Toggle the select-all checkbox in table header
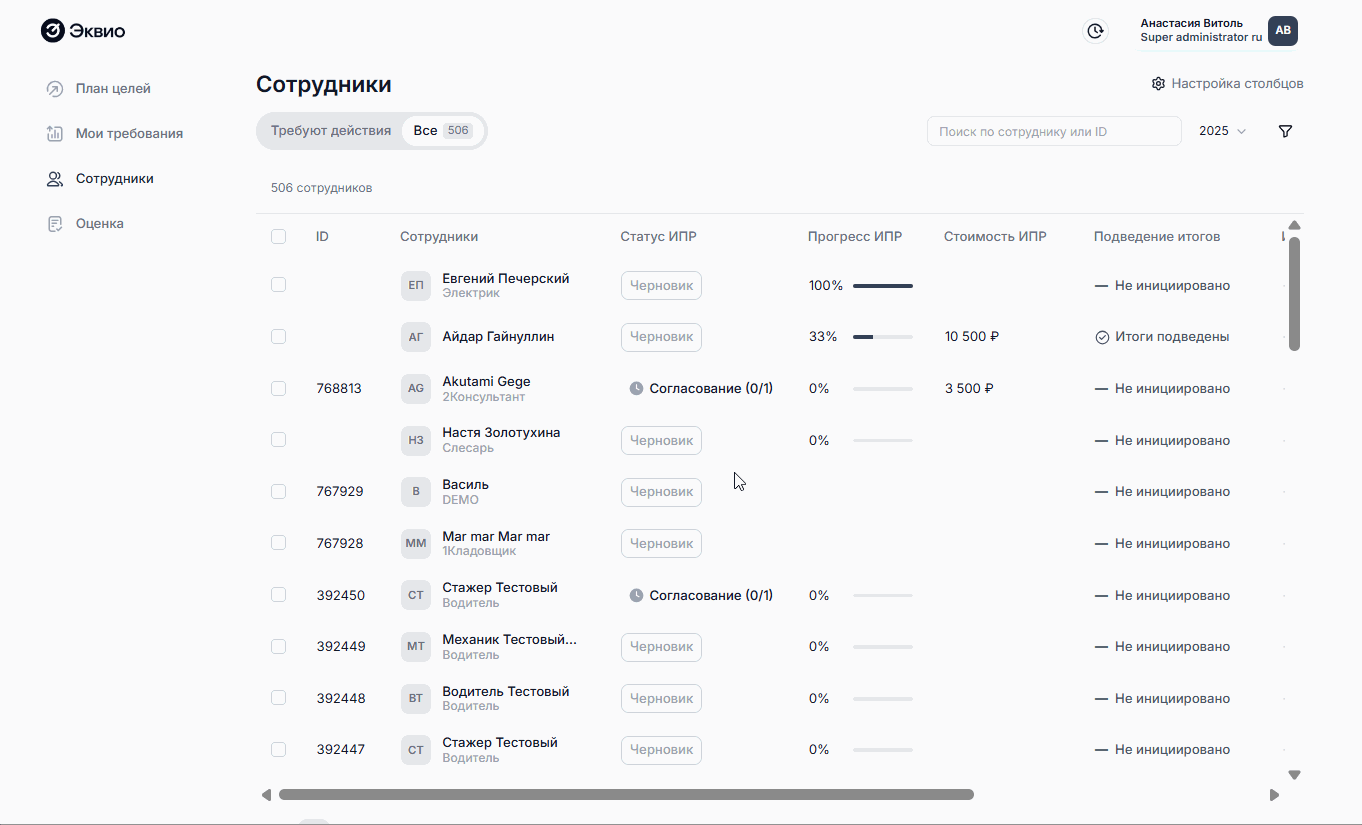The width and height of the screenshot is (1362, 825). tap(278, 237)
